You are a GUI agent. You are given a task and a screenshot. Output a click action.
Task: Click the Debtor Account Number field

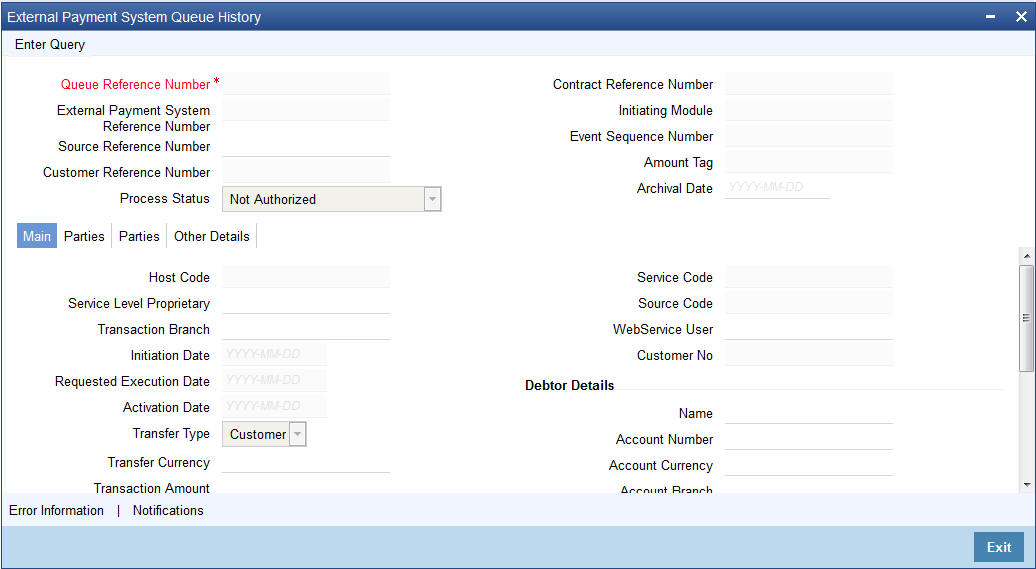[809, 439]
